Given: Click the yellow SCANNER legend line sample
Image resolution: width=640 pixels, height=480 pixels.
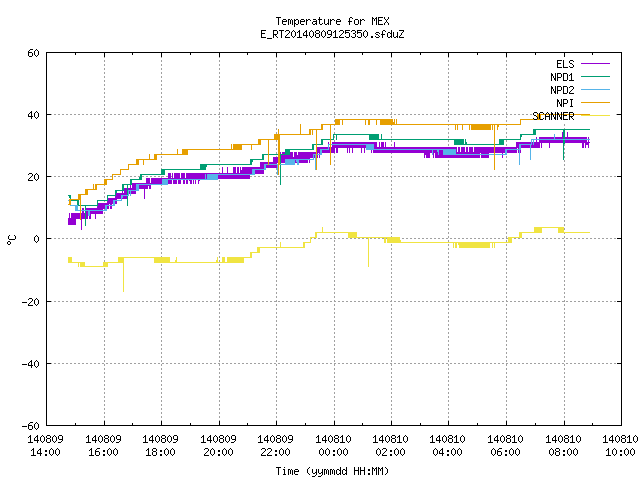Looking at the screenshot, I should pos(595,116).
